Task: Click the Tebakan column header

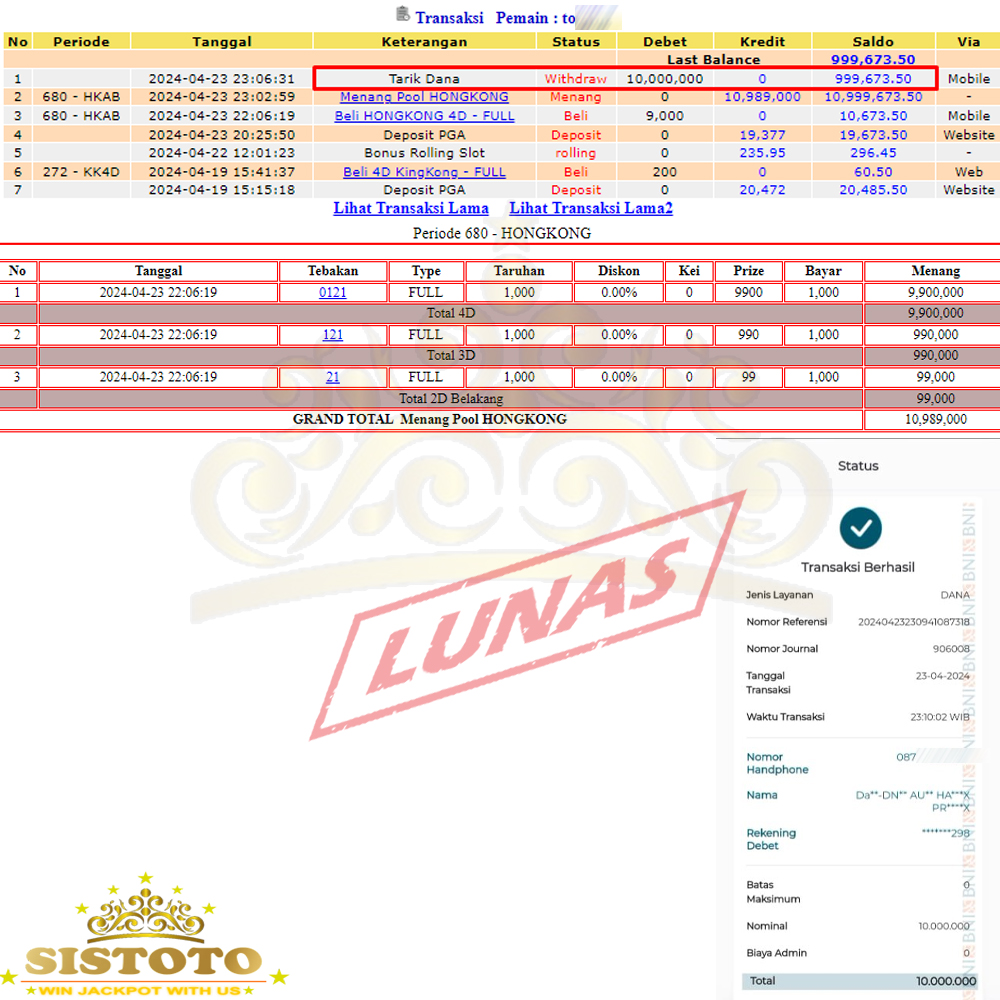Action: tap(332, 271)
